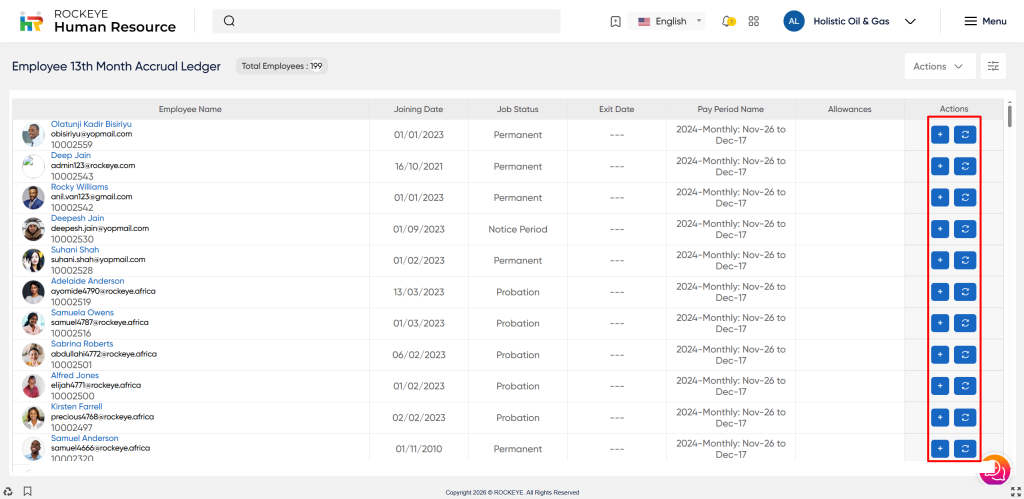Open the apps grid icon
Screen dimensions: 1024x499
pyautogui.click(x=754, y=21)
